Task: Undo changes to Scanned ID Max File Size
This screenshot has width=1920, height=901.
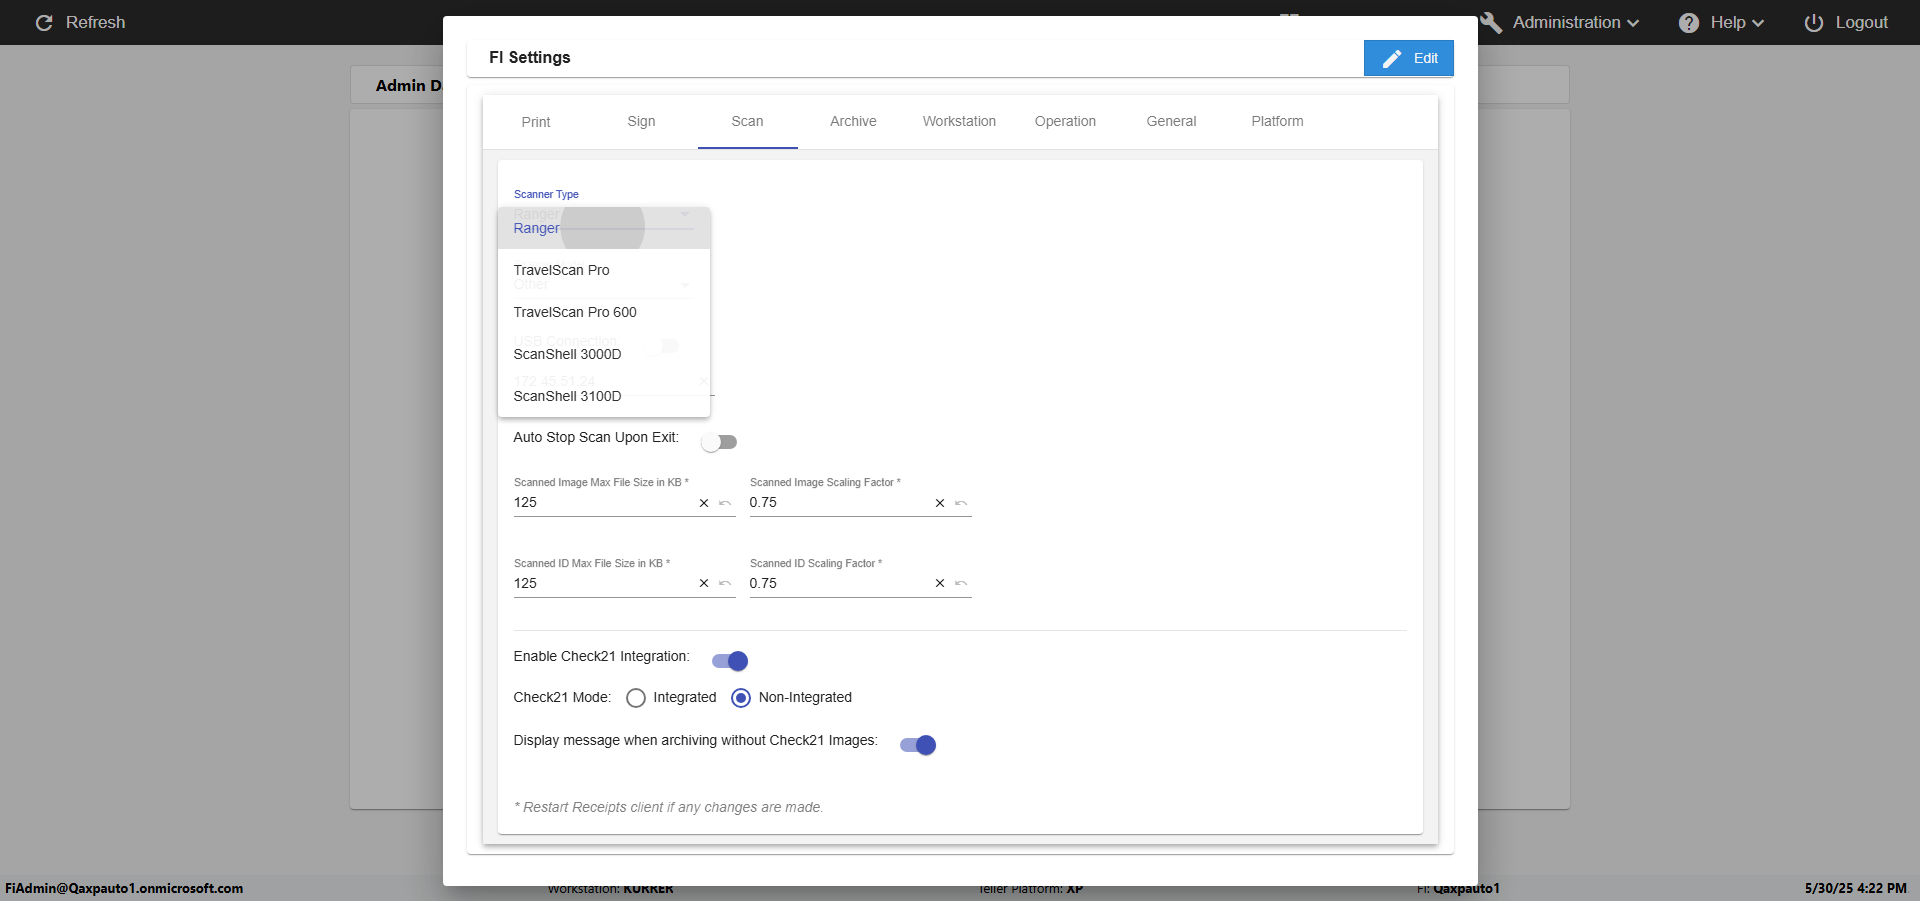Action: [725, 583]
